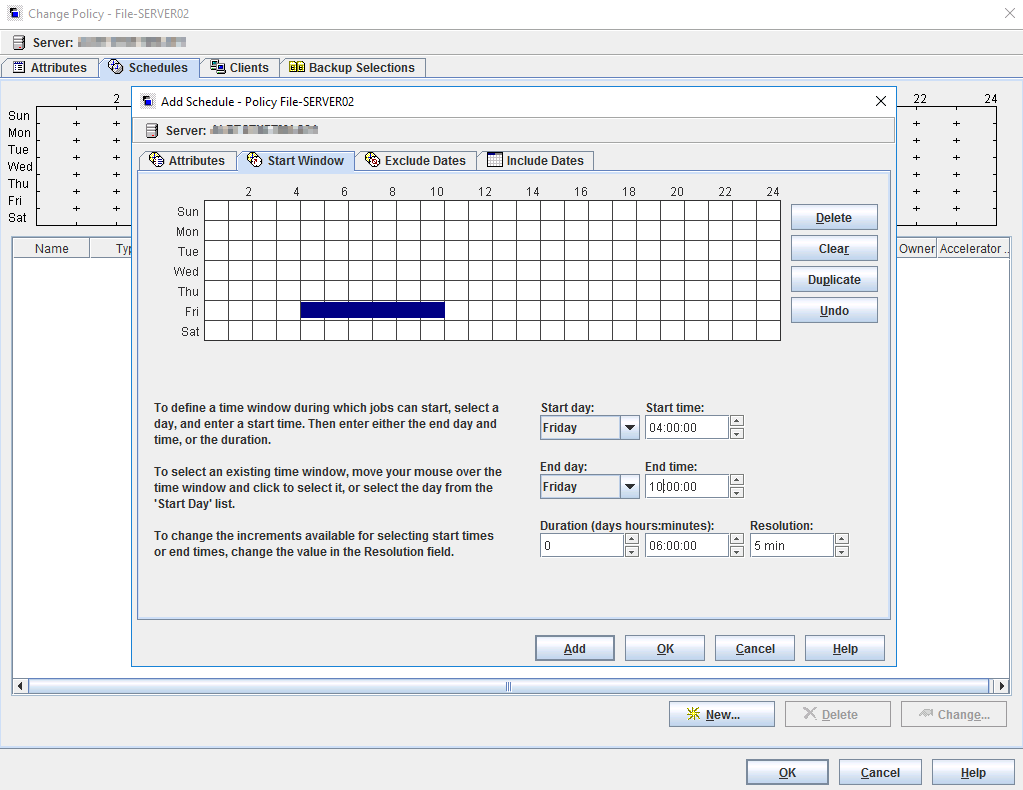Image resolution: width=1023 pixels, height=790 pixels.
Task: Open the Start day dropdown
Action: coord(629,428)
